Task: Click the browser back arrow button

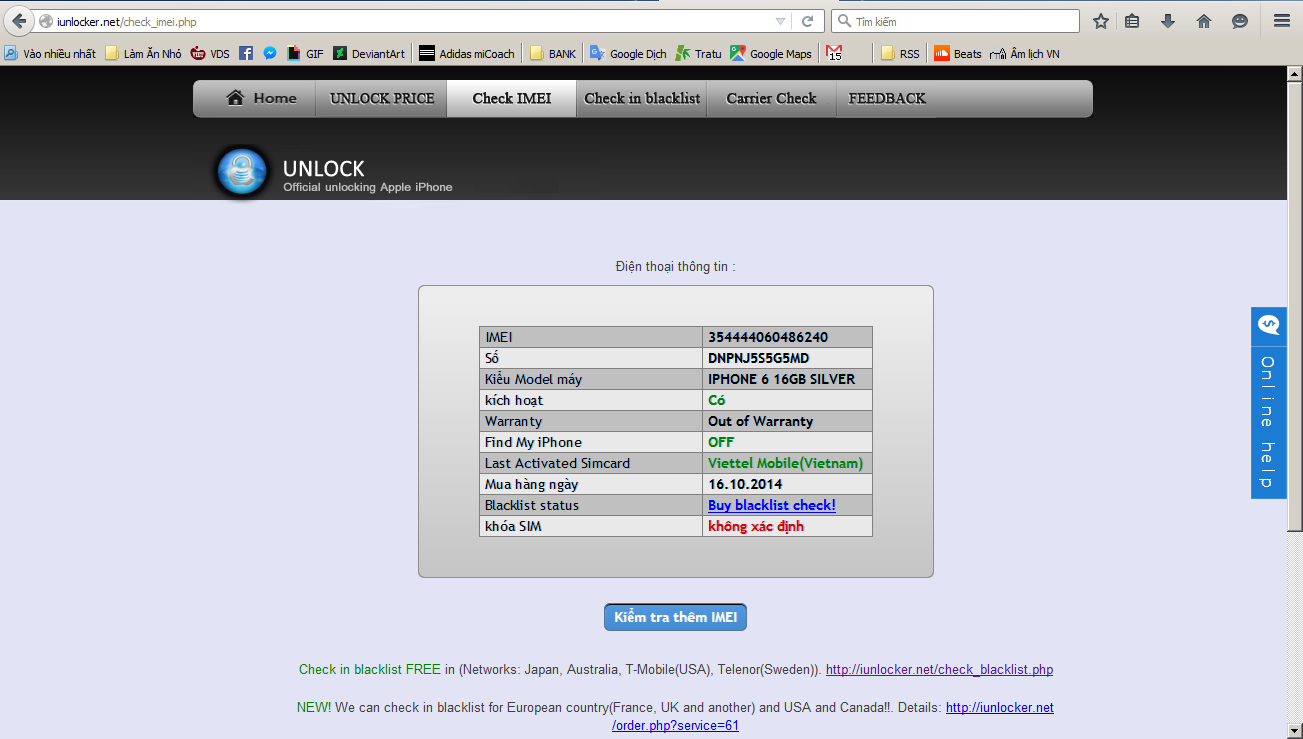Action: pyautogui.click(x=19, y=21)
